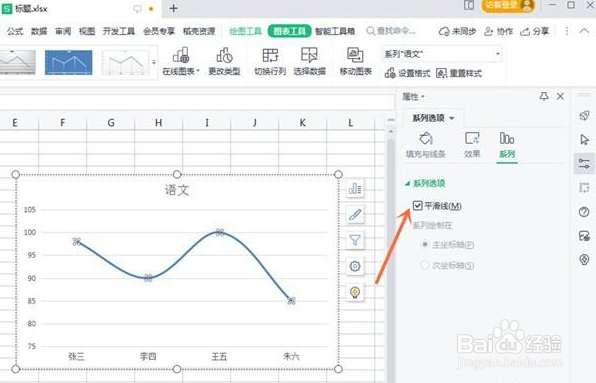Screen dimensions: 596x383
Task: Open the 会员专享 ribbon tab
Action: (x=159, y=31)
